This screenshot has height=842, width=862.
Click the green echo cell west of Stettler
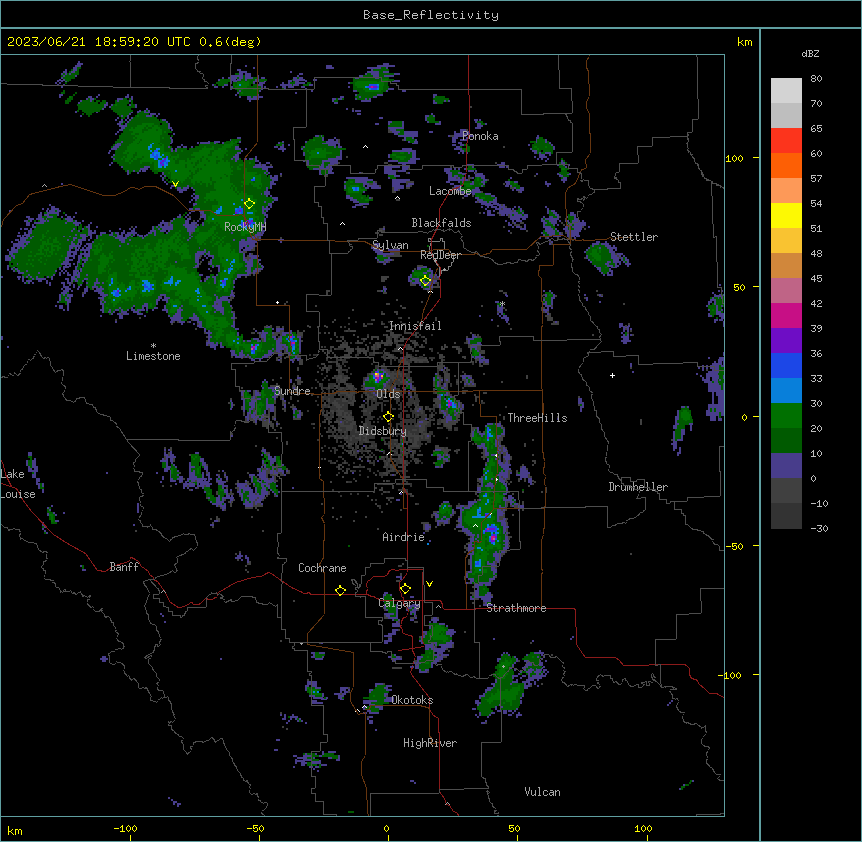pyautogui.click(x=602, y=257)
